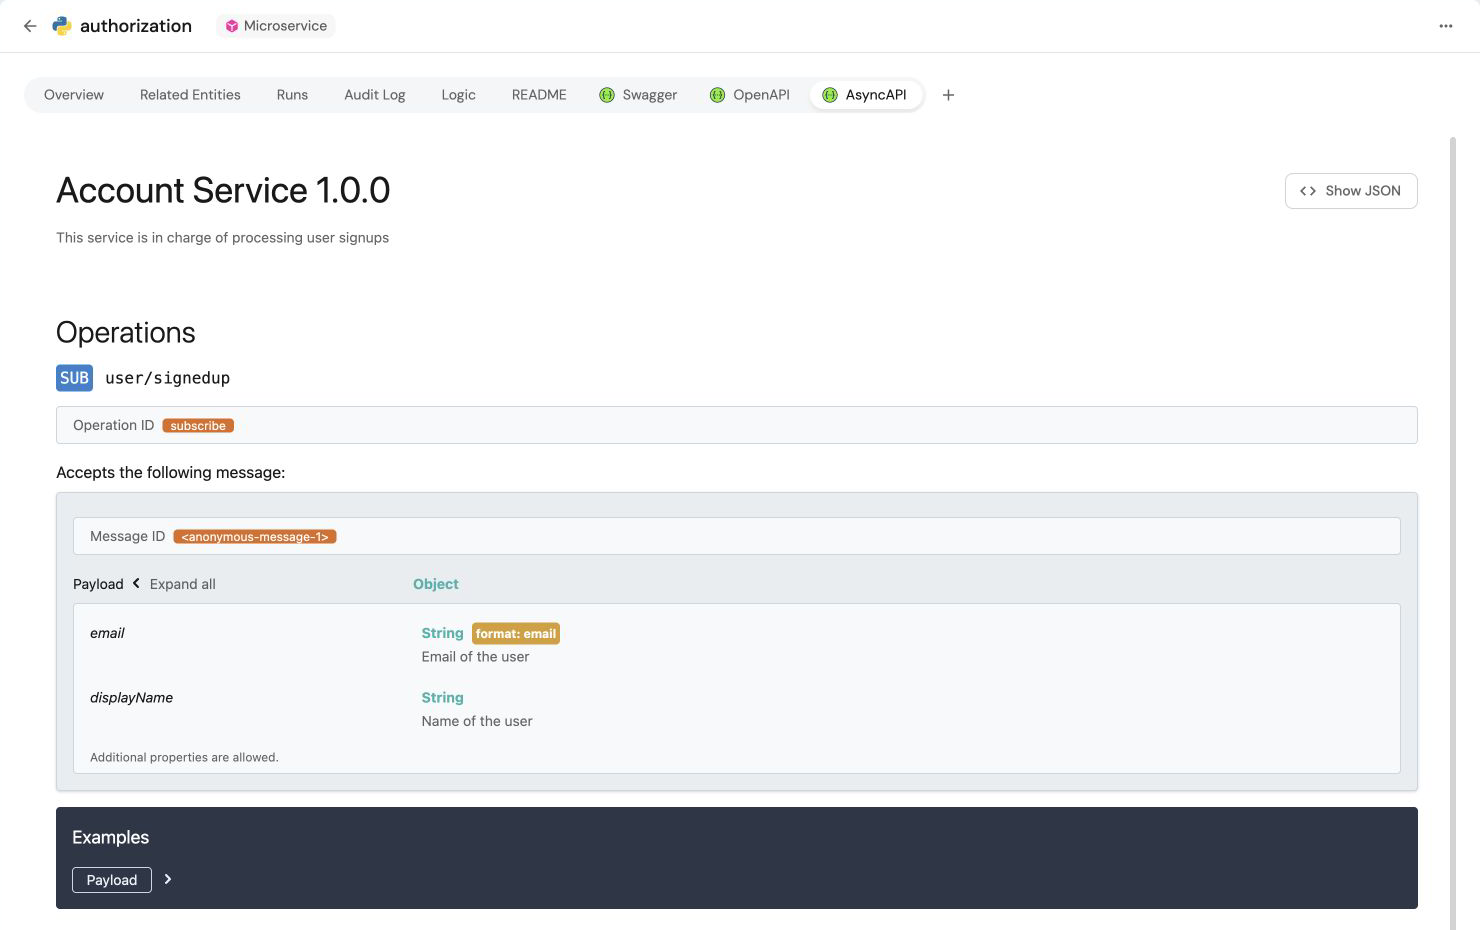The height and width of the screenshot is (930, 1480).
Task: Click the subscribe operation ID tag
Action: pos(198,426)
